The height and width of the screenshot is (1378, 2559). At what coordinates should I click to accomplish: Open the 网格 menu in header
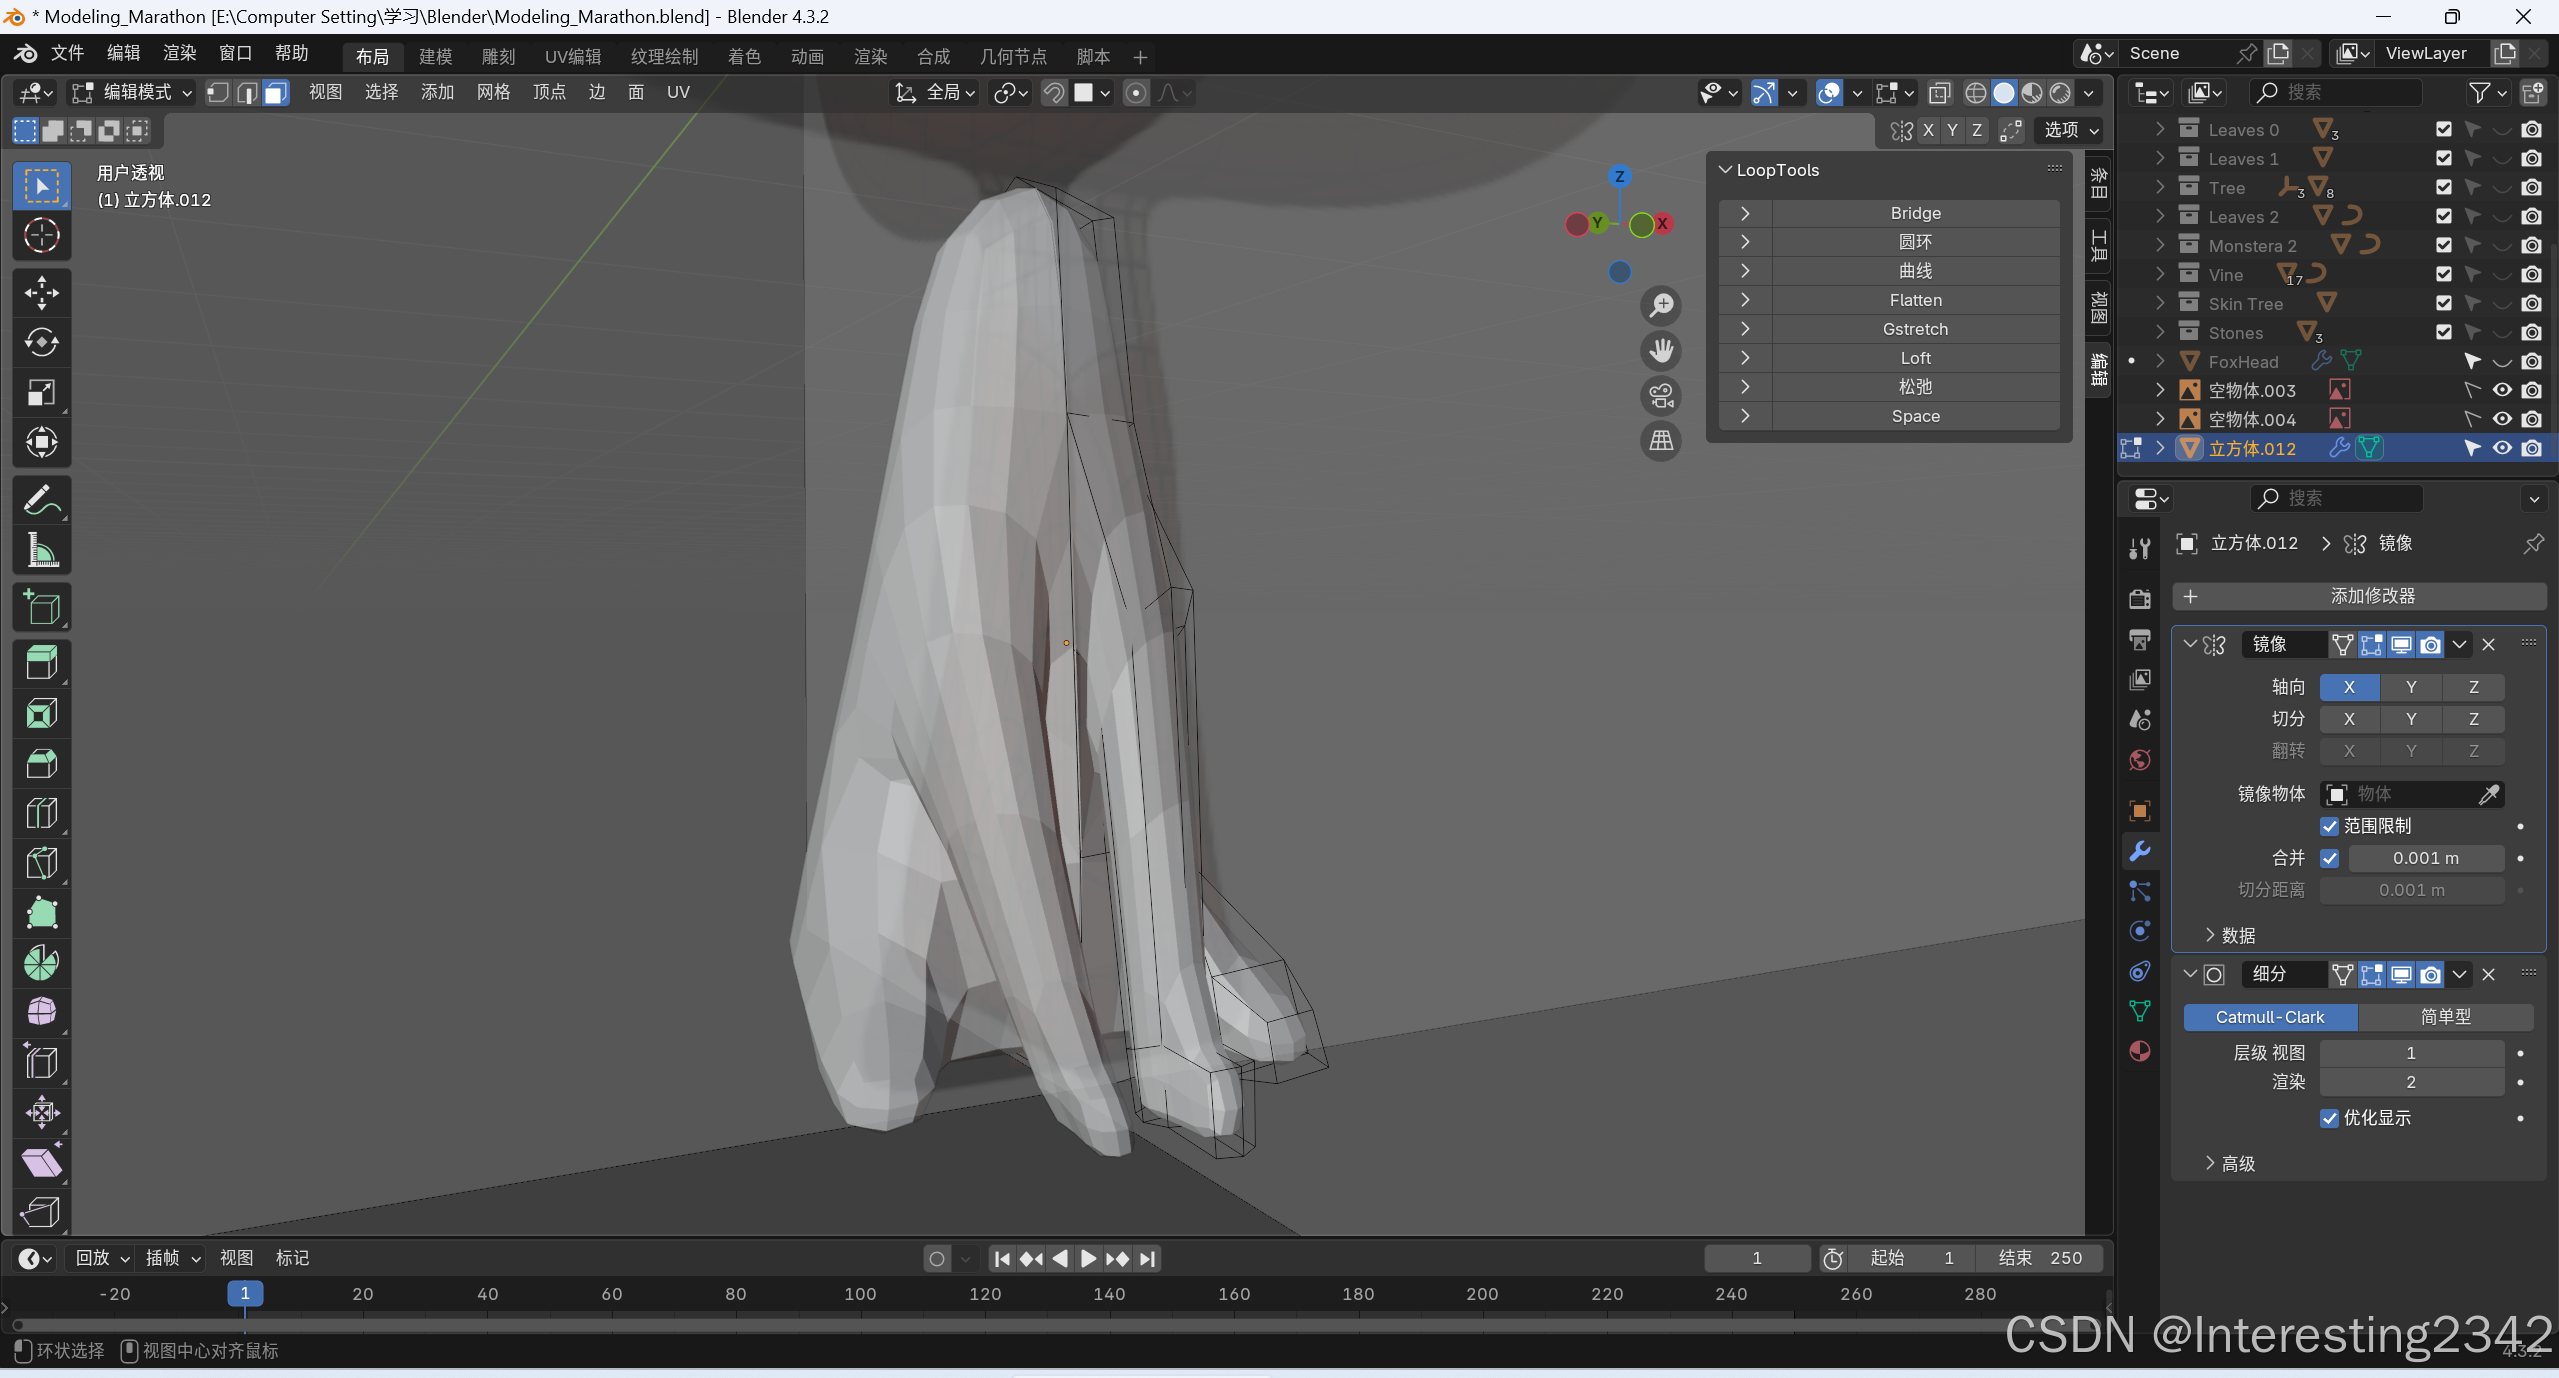(492, 93)
